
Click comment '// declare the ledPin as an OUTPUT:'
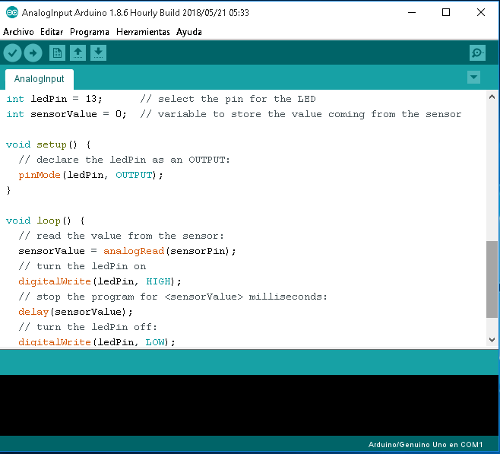point(124,160)
